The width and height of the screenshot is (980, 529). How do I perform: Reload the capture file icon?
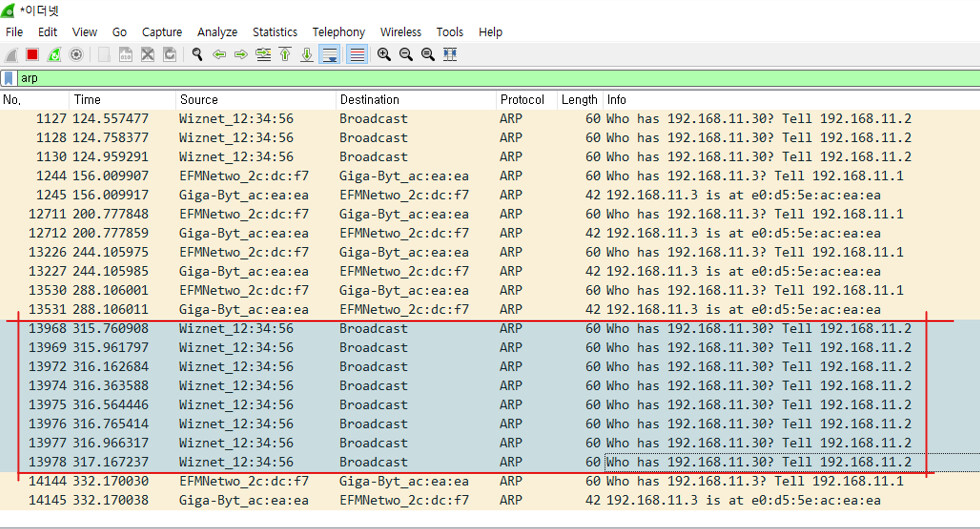[169, 55]
